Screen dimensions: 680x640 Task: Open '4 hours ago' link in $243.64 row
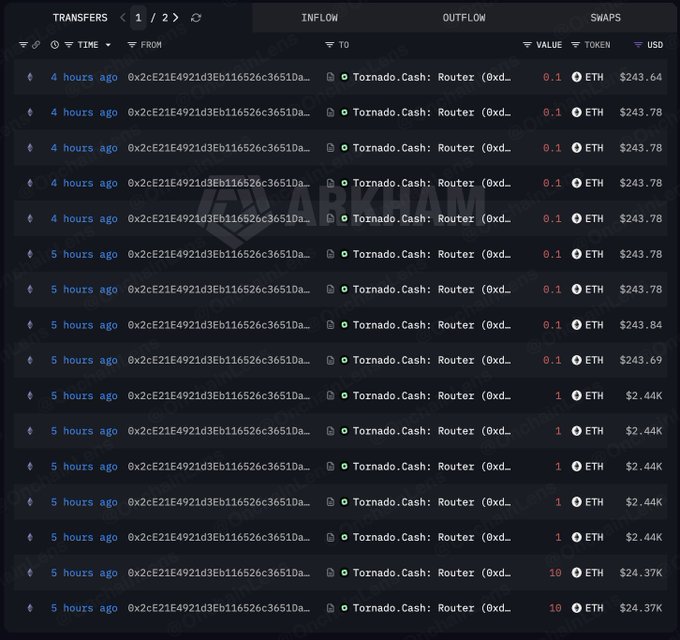click(x=84, y=77)
